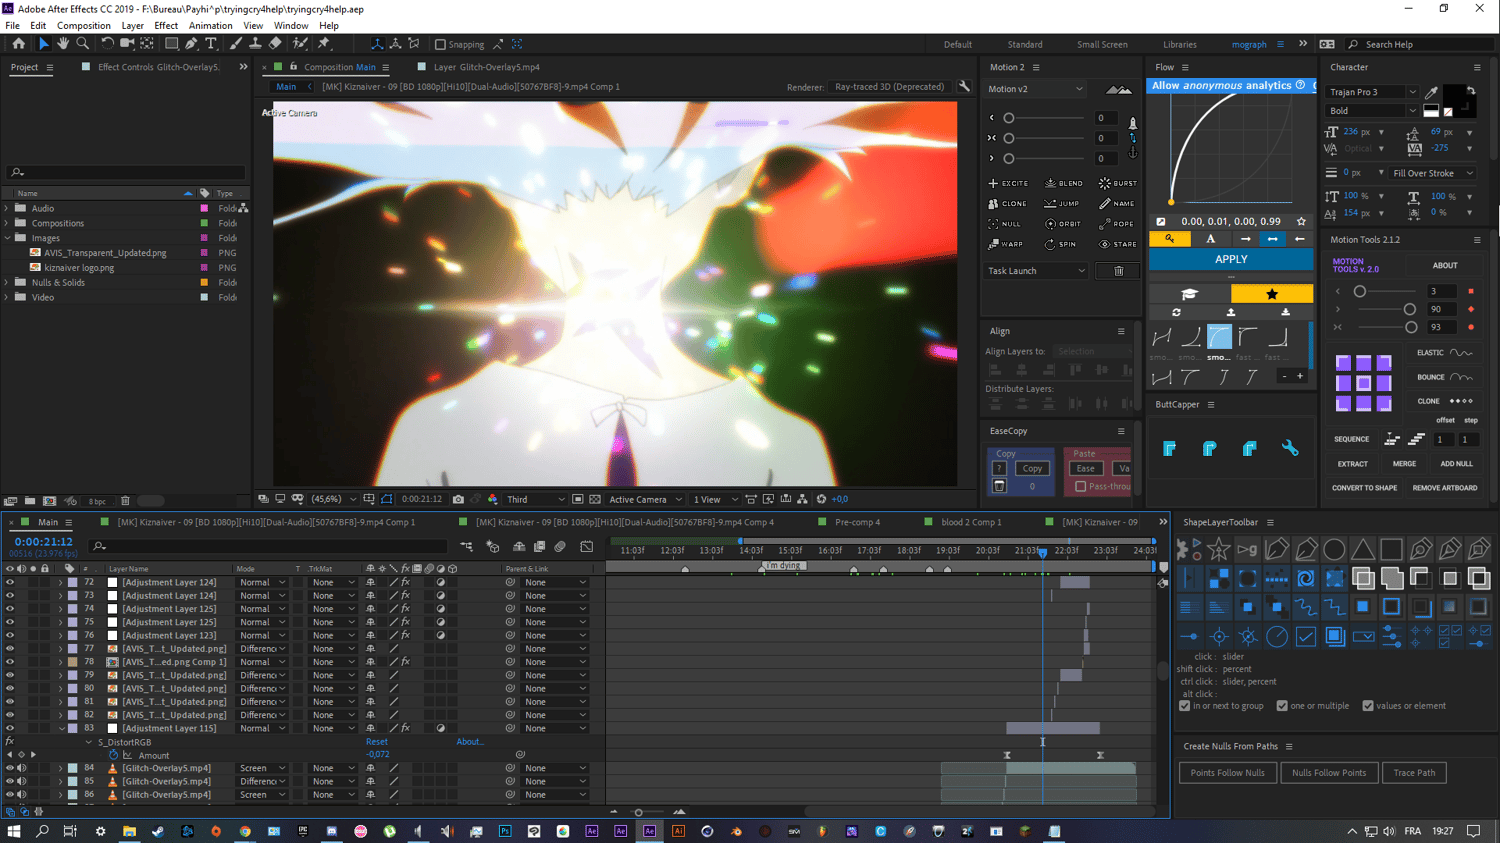Click the ABOUT button in Motion Tools

pyautogui.click(x=1445, y=266)
